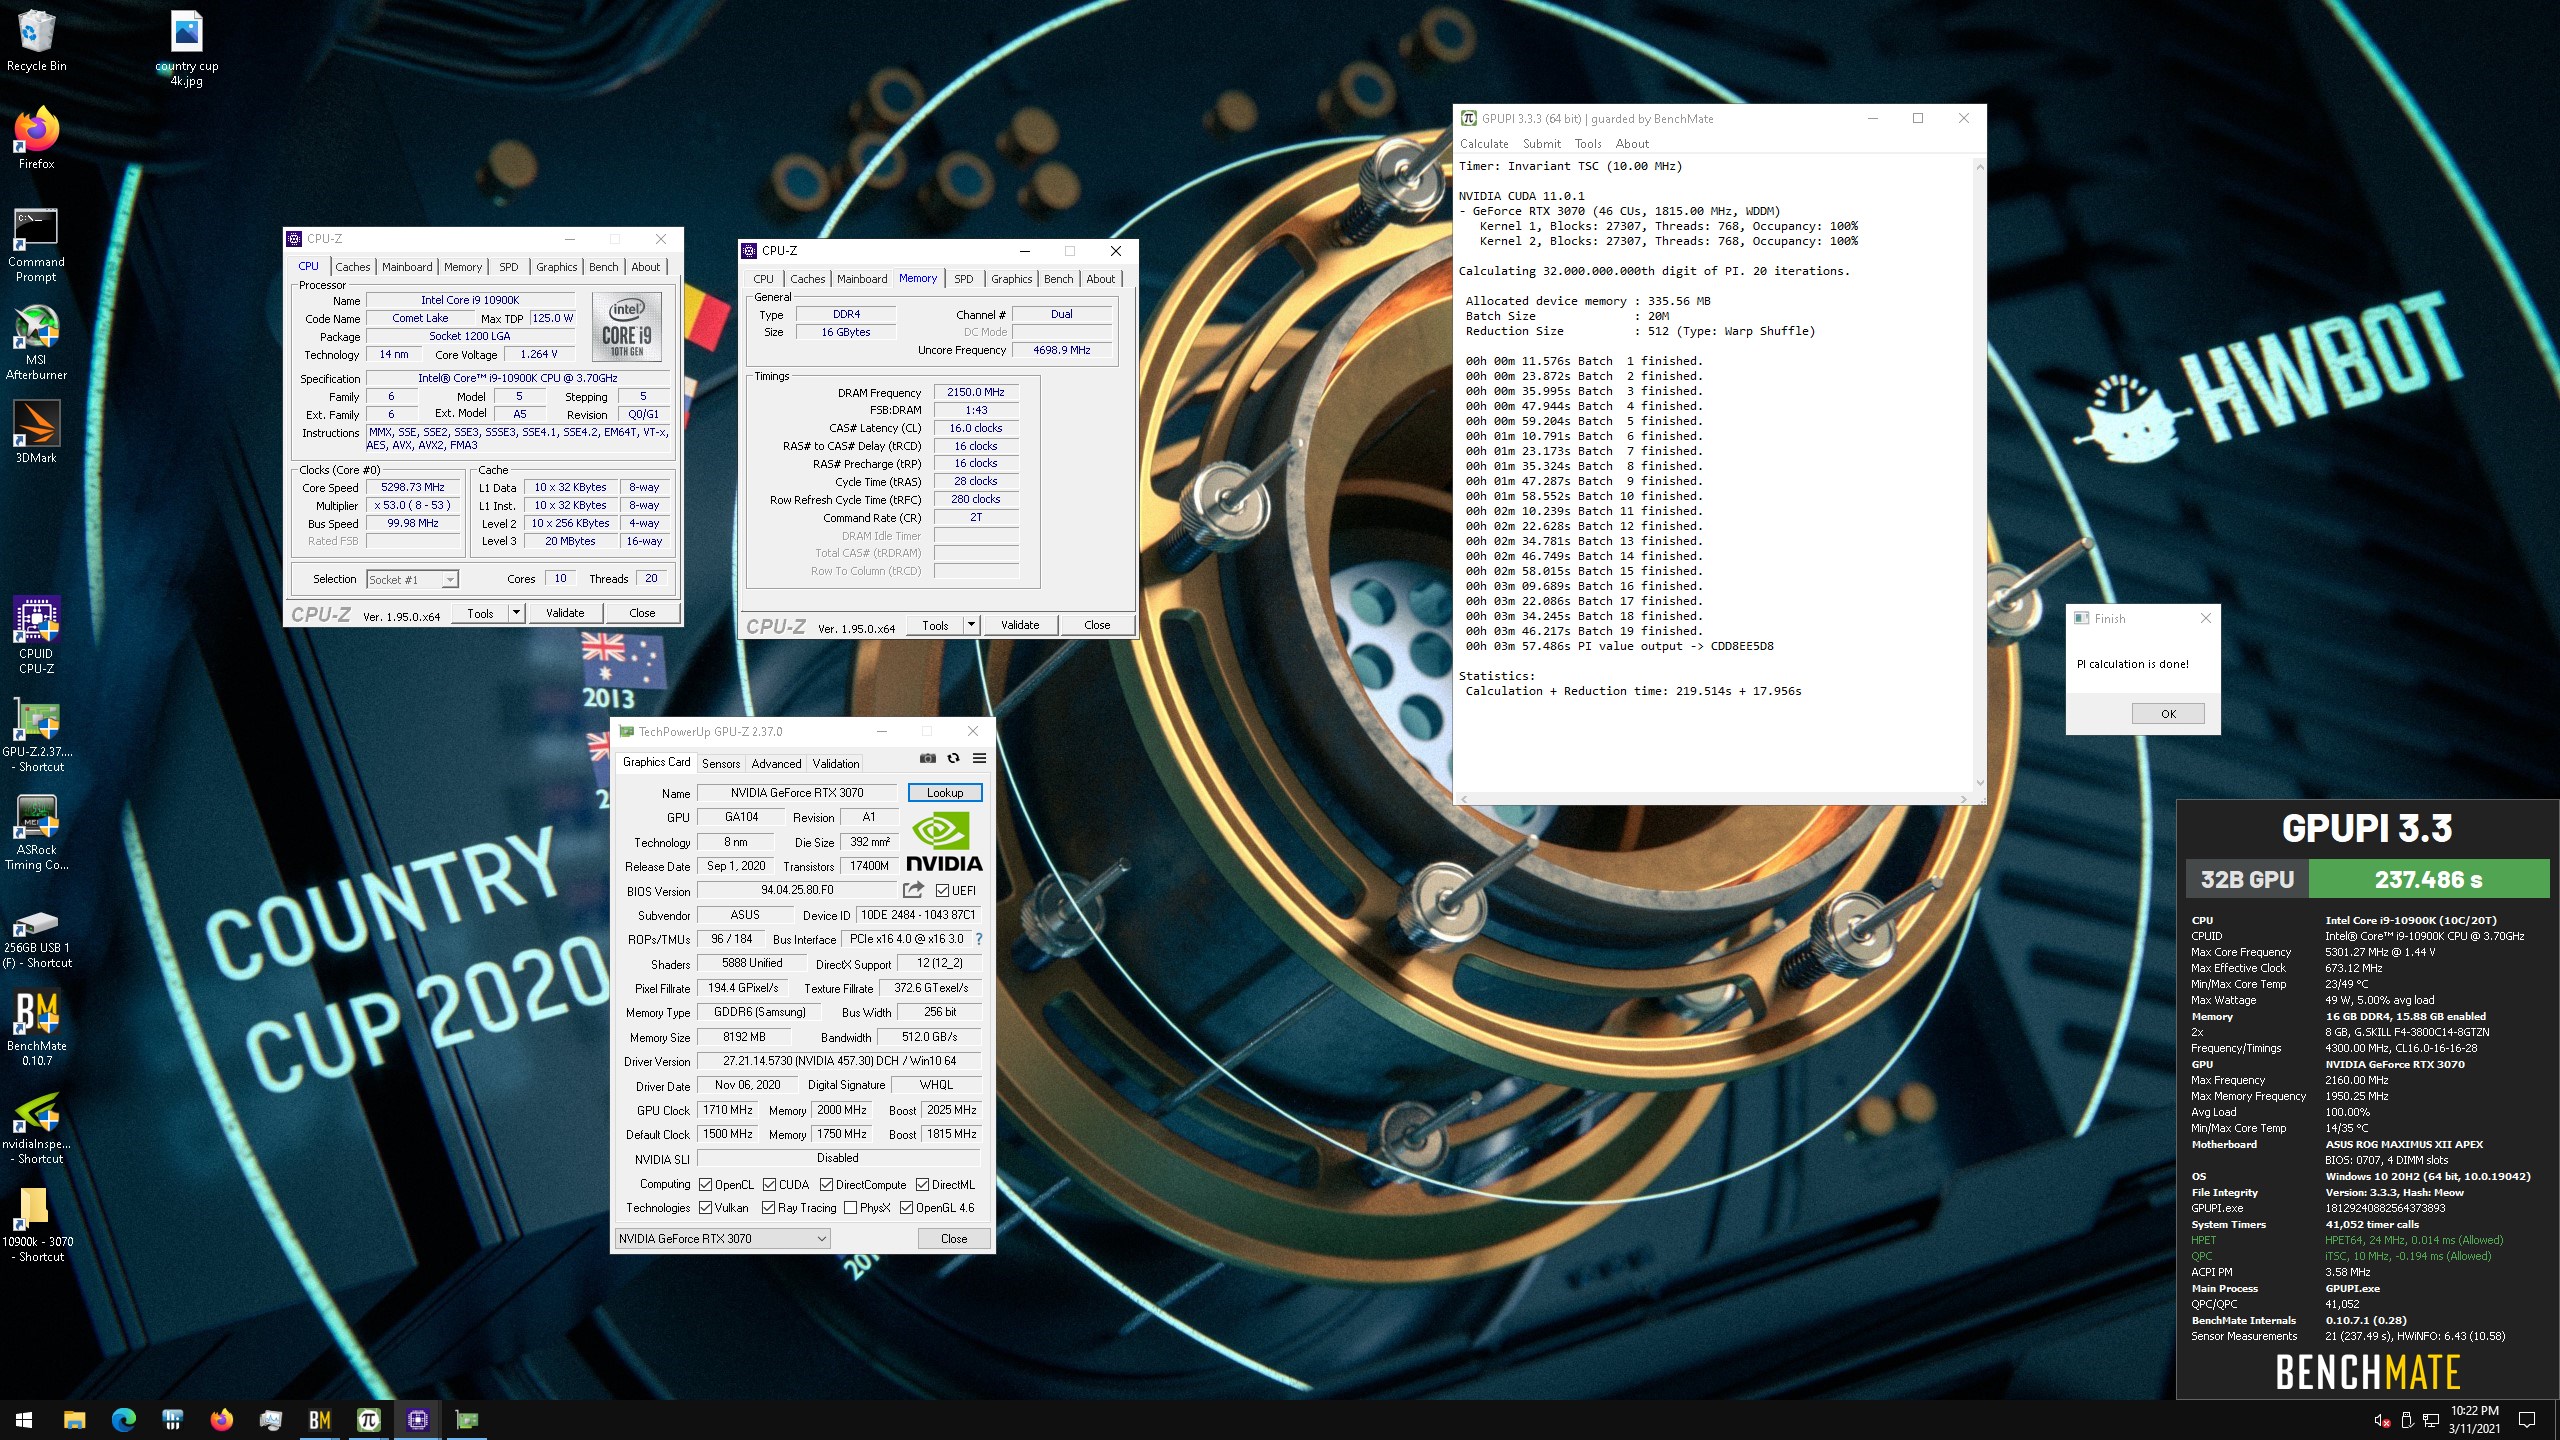Launch the MSI Afterburner desktop icon

(36, 342)
